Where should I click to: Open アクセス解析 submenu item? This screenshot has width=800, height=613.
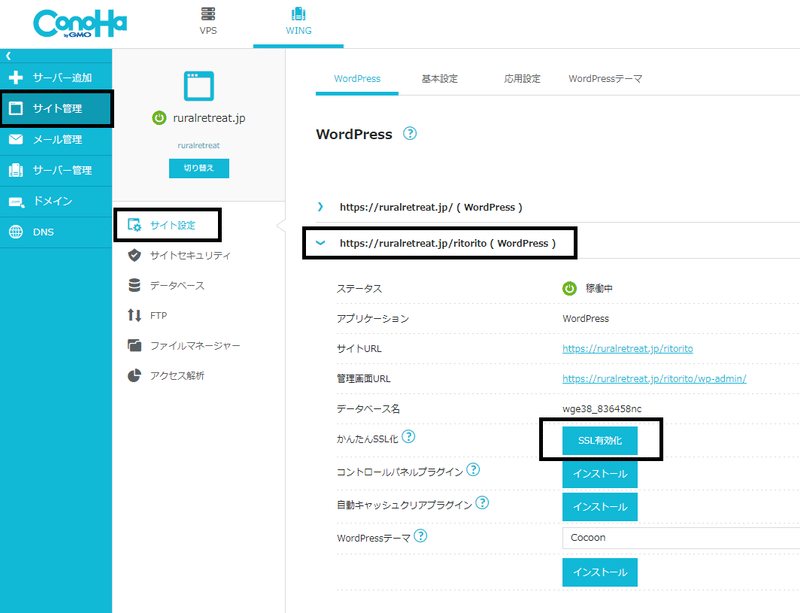point(177,376)
